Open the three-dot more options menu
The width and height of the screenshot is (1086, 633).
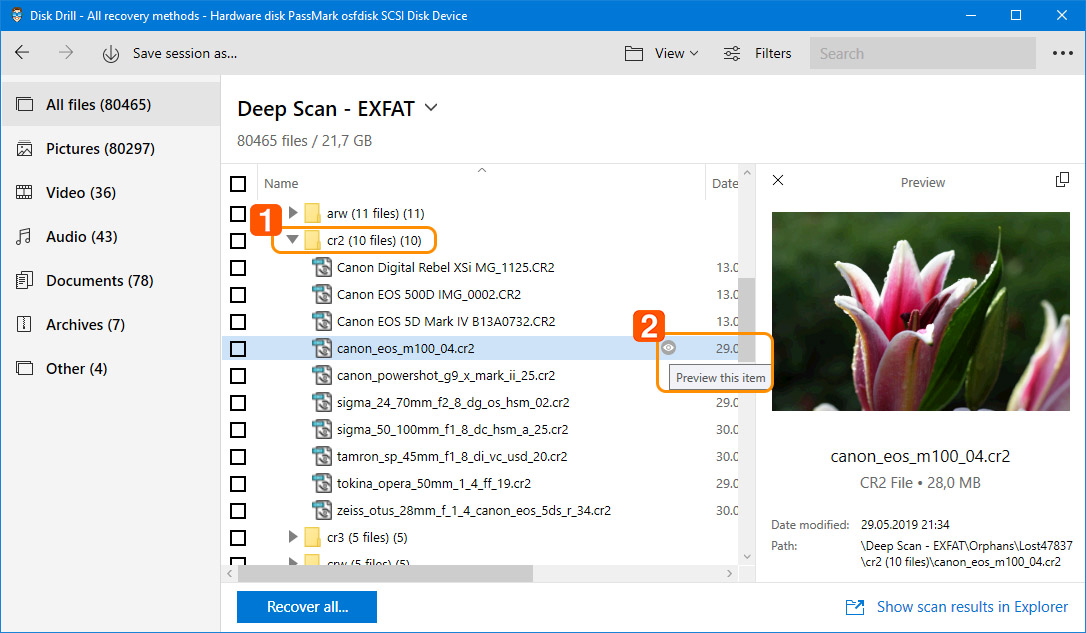pos(1062,53)
